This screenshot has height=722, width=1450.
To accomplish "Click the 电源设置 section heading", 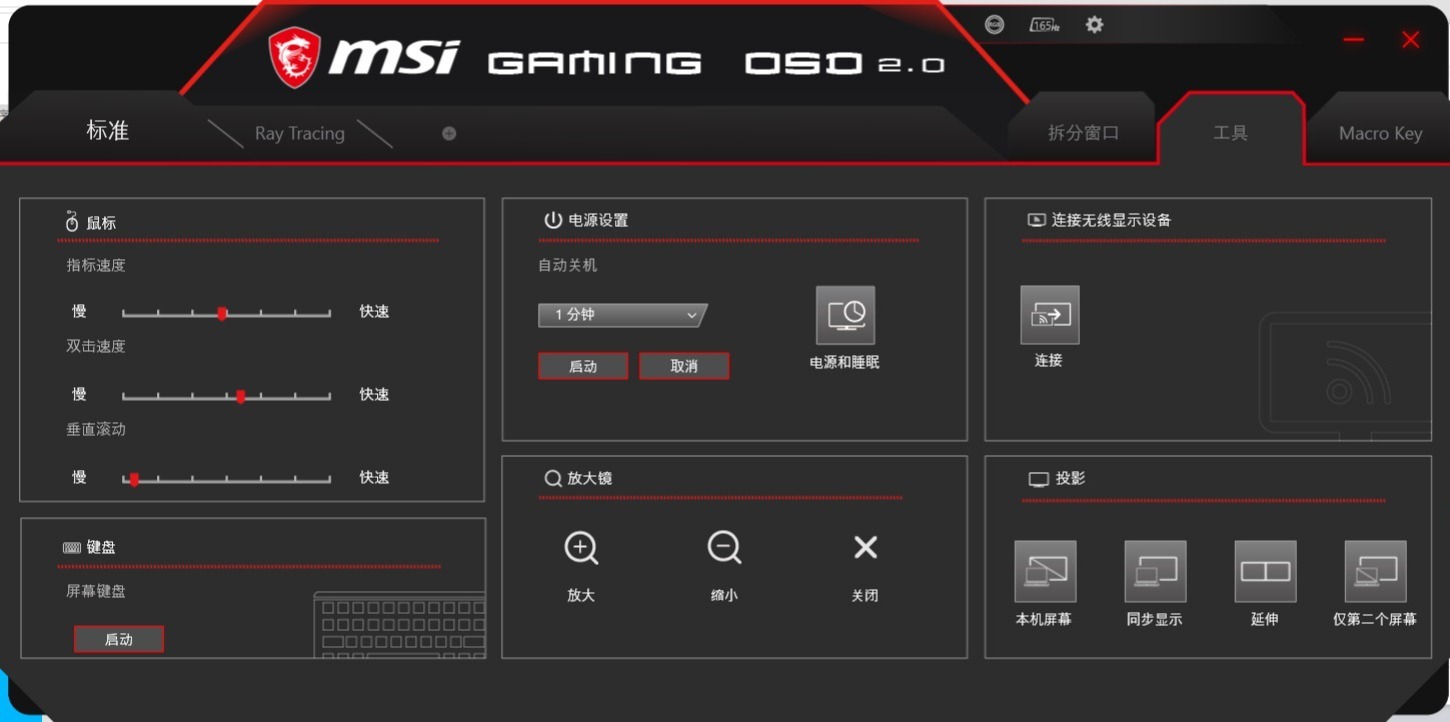I will [x=598, y=220].
